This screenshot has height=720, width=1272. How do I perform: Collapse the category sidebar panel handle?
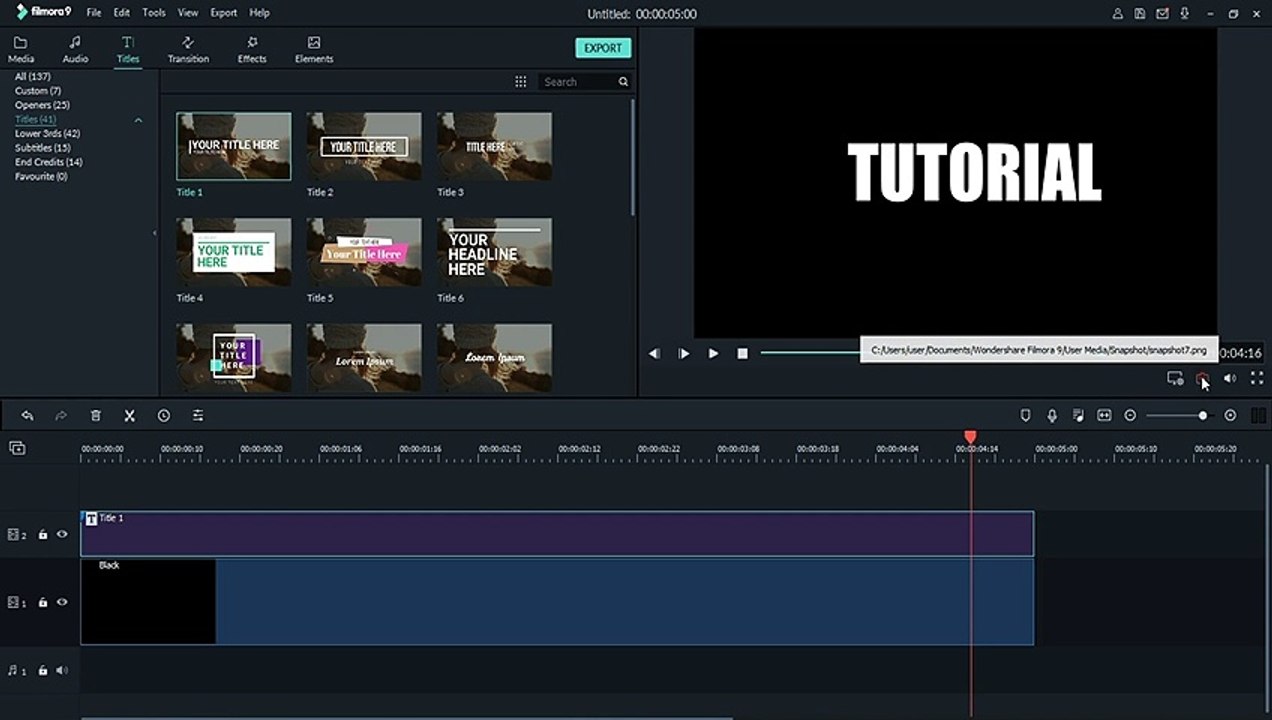pyautogui.click(x=154, y=233)
